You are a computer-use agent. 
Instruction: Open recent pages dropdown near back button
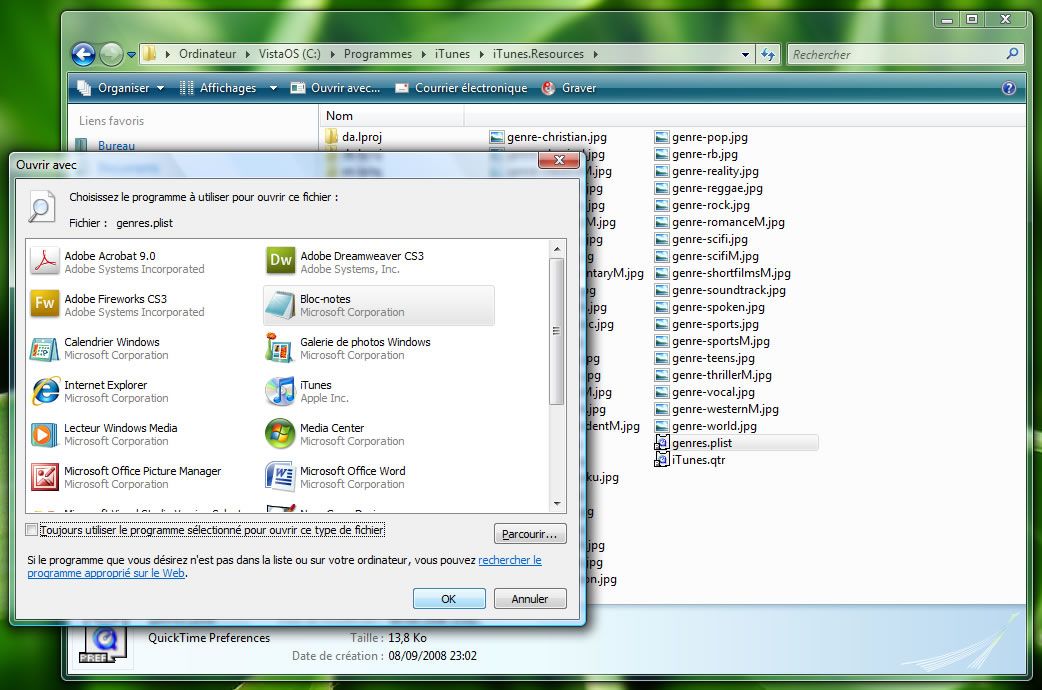click(132, 55)
